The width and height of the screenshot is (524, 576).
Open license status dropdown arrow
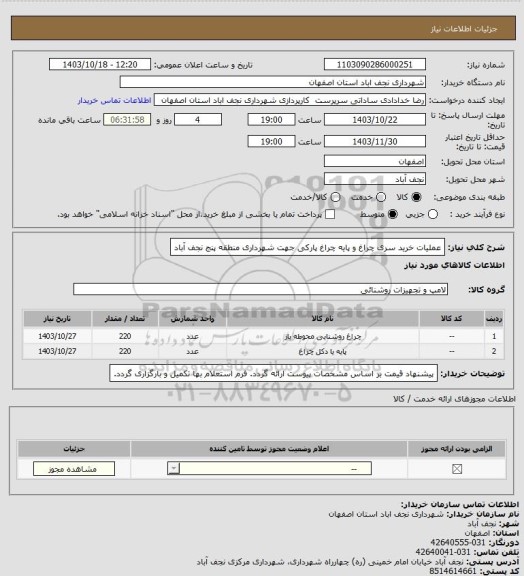[174, 469]
